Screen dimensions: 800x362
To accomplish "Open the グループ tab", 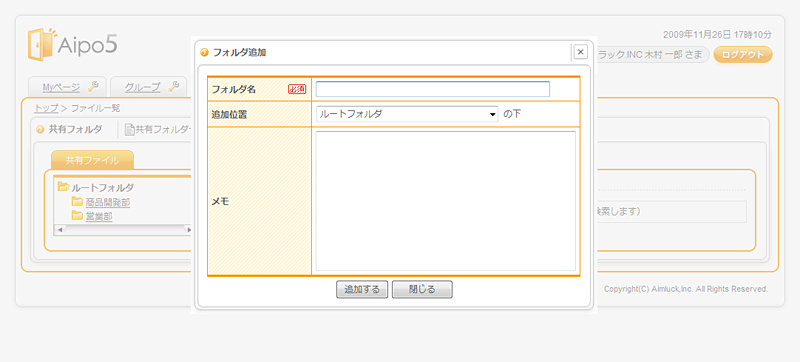I will pyautogui.click(x=142, y=87).
